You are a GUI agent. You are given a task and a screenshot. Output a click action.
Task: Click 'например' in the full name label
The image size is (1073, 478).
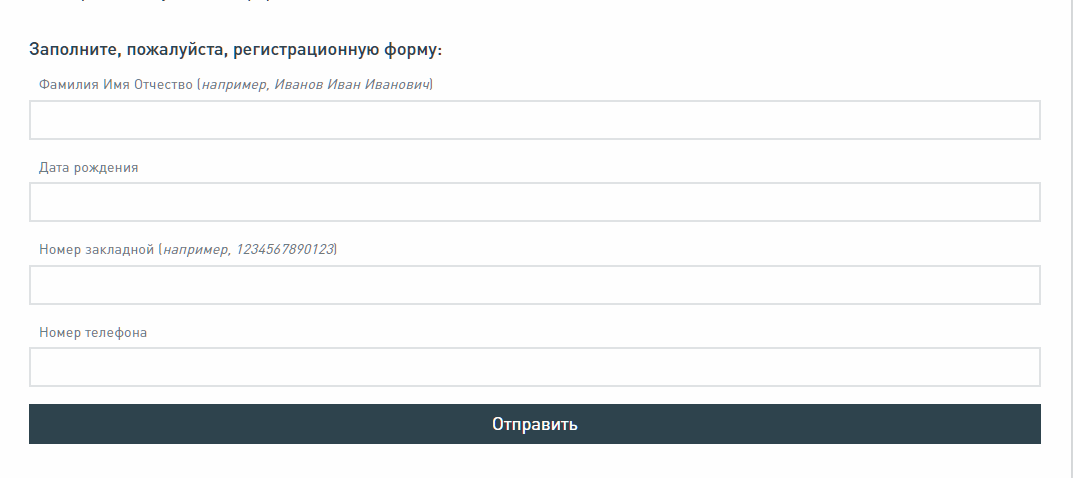(x=234, y=85)
